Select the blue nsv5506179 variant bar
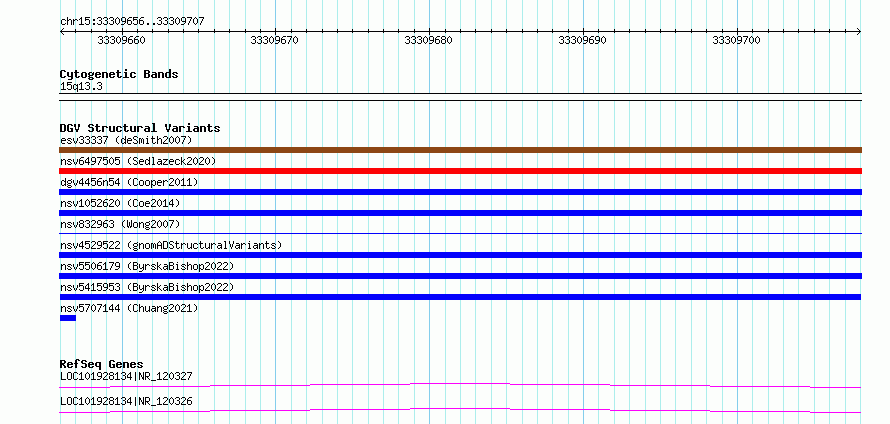 [460, 276]
